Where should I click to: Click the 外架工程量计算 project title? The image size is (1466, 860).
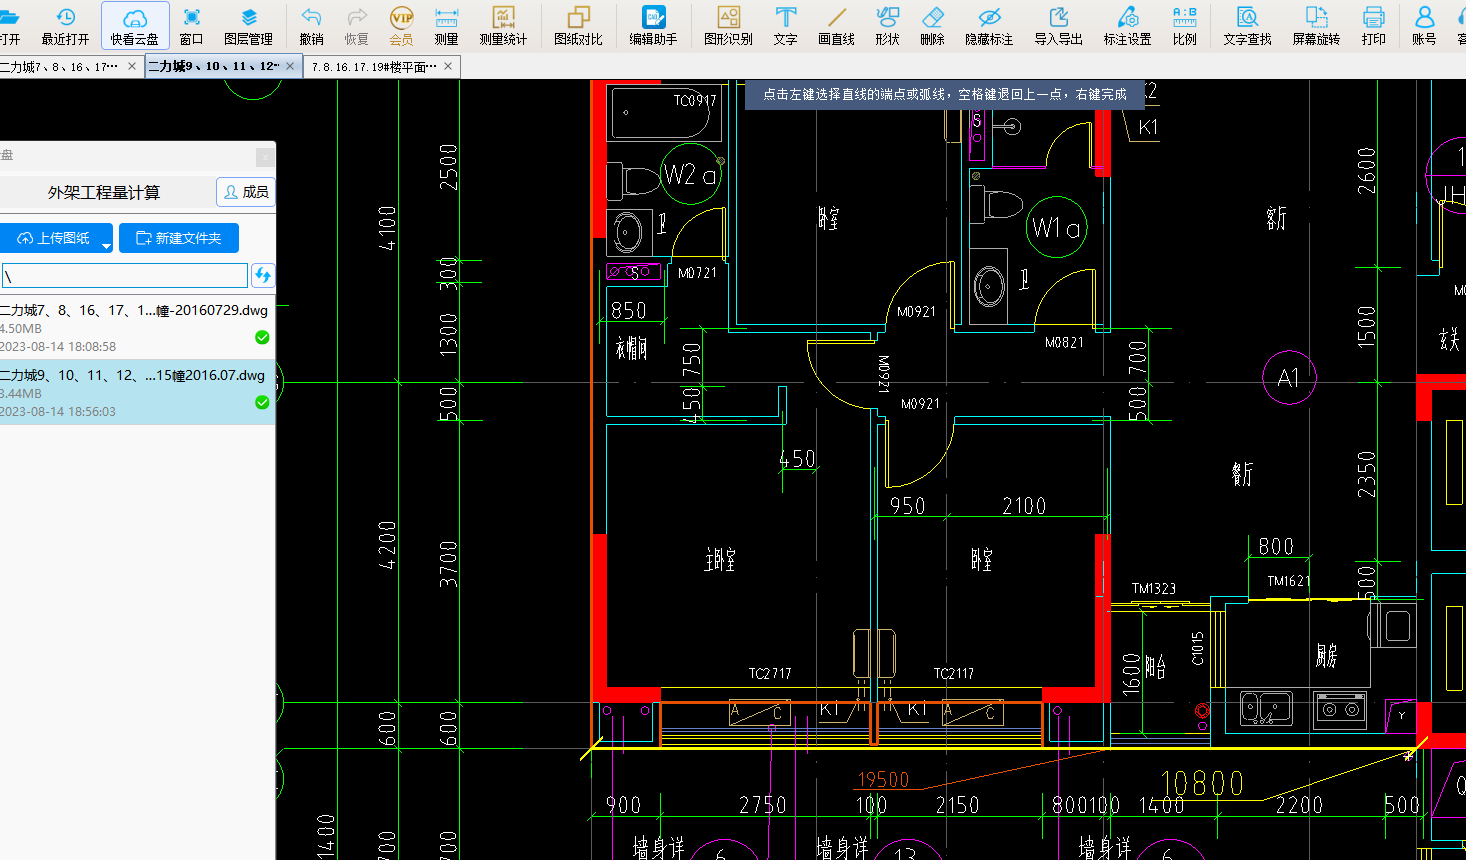[x=104, y=192]
